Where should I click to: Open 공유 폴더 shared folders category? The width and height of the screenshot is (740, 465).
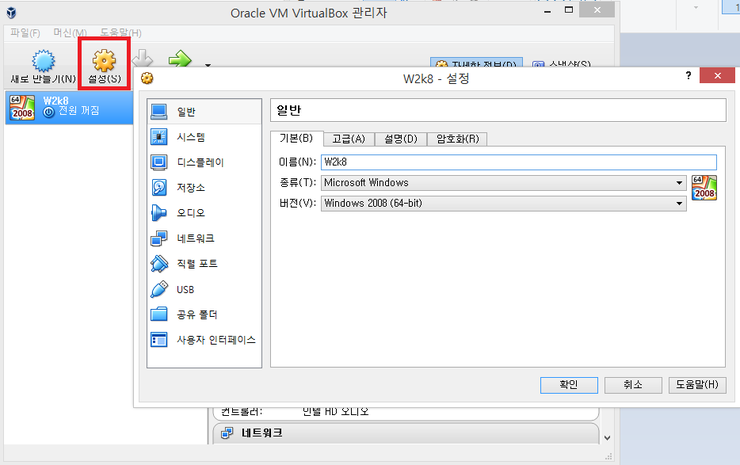[196, 314]
